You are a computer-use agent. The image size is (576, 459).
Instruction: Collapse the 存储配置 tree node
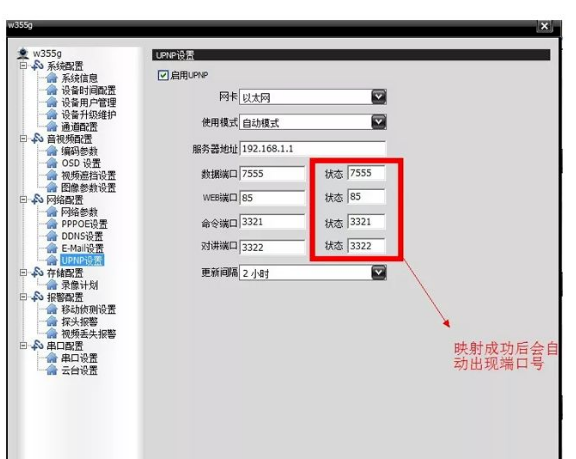point(24,272)
